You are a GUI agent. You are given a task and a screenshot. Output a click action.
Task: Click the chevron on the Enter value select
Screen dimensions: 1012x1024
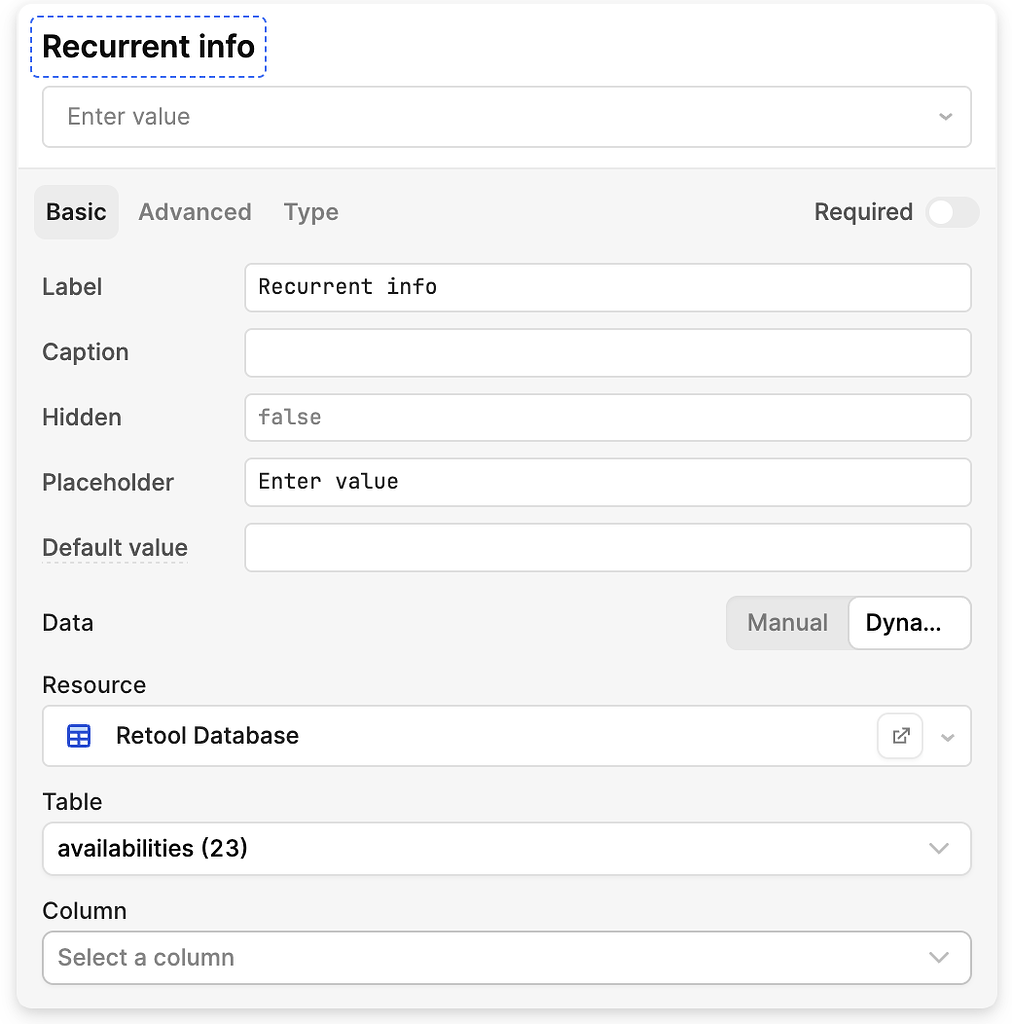click(944, 117)
